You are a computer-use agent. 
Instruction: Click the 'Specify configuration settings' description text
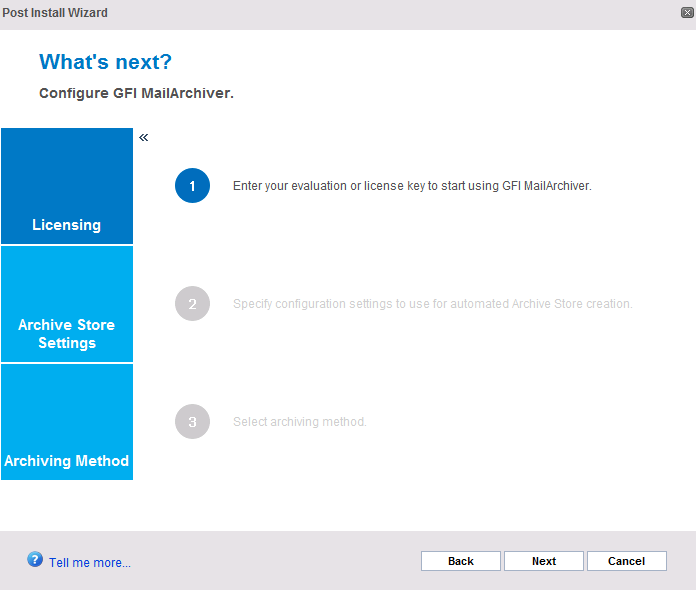coord(433,304)
